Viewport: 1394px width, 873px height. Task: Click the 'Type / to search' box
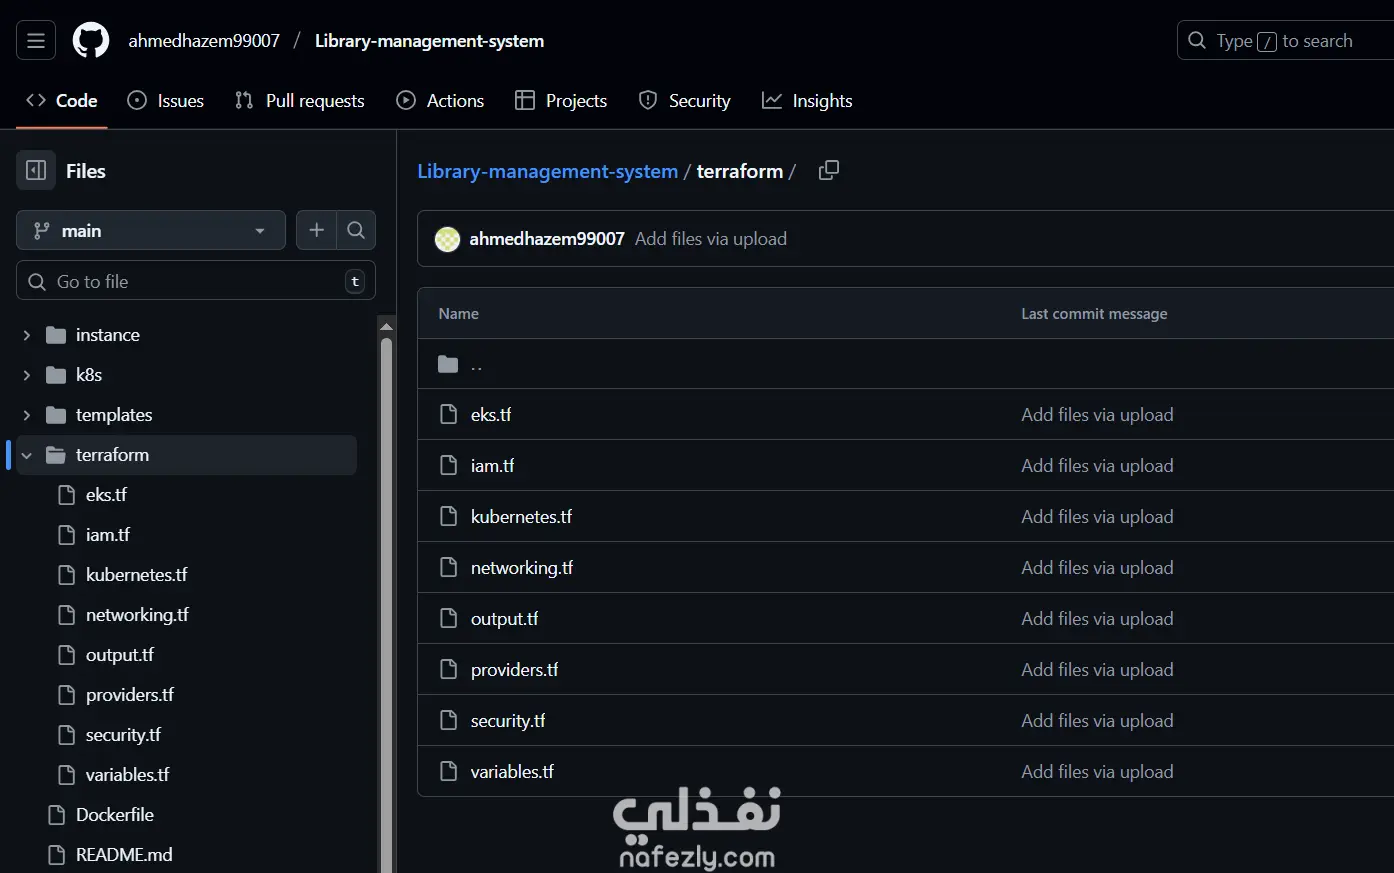1286,41
